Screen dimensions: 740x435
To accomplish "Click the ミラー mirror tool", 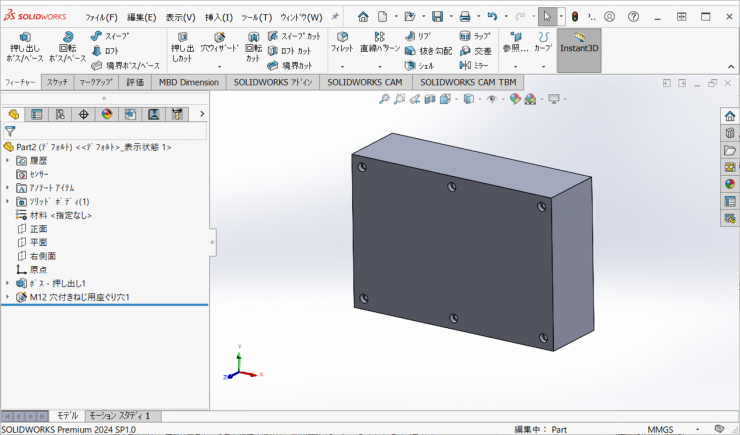I will (x=475, y=65).
